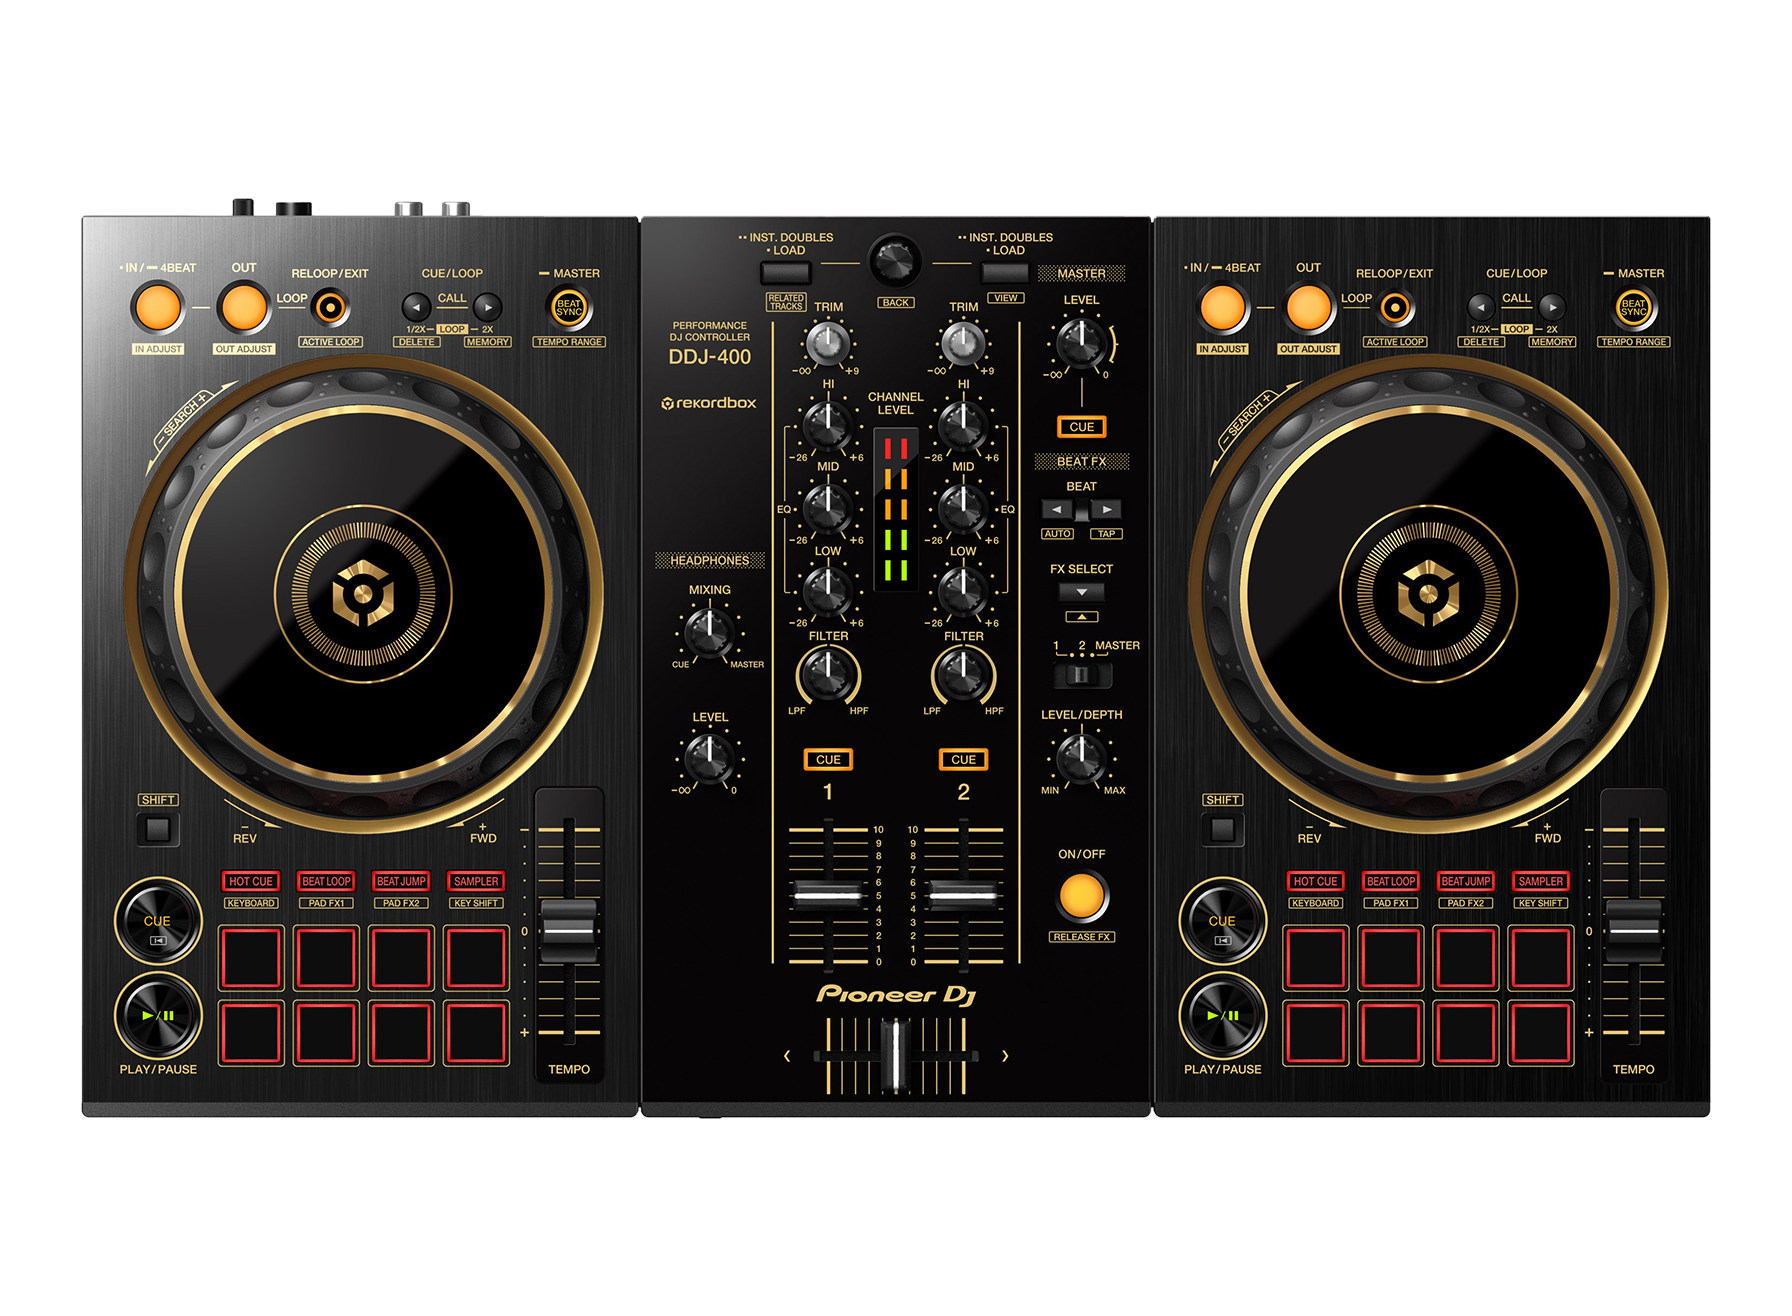Click the left deck tempo slider handle
1792x1316 pixels.
pyautogui.click(x=568, y=930)
